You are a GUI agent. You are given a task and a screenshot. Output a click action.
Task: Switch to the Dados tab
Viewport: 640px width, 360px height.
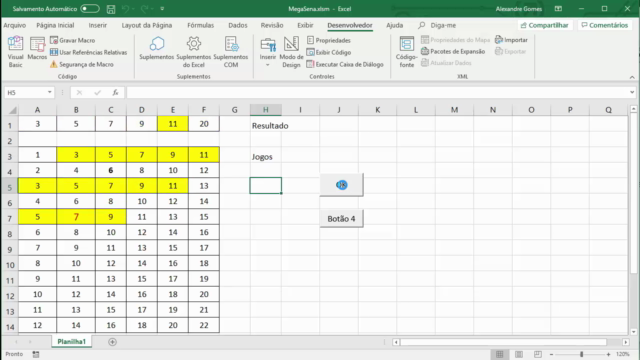(x=238, y=25)
